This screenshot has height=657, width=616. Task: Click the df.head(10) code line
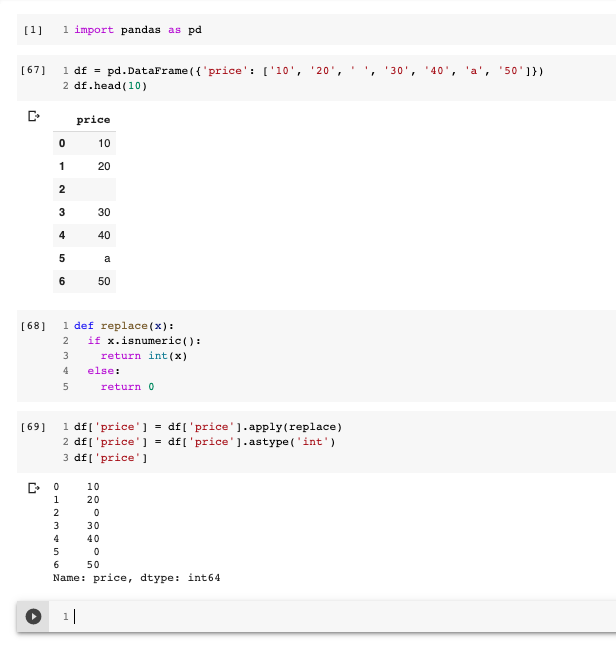click(109, 87)
